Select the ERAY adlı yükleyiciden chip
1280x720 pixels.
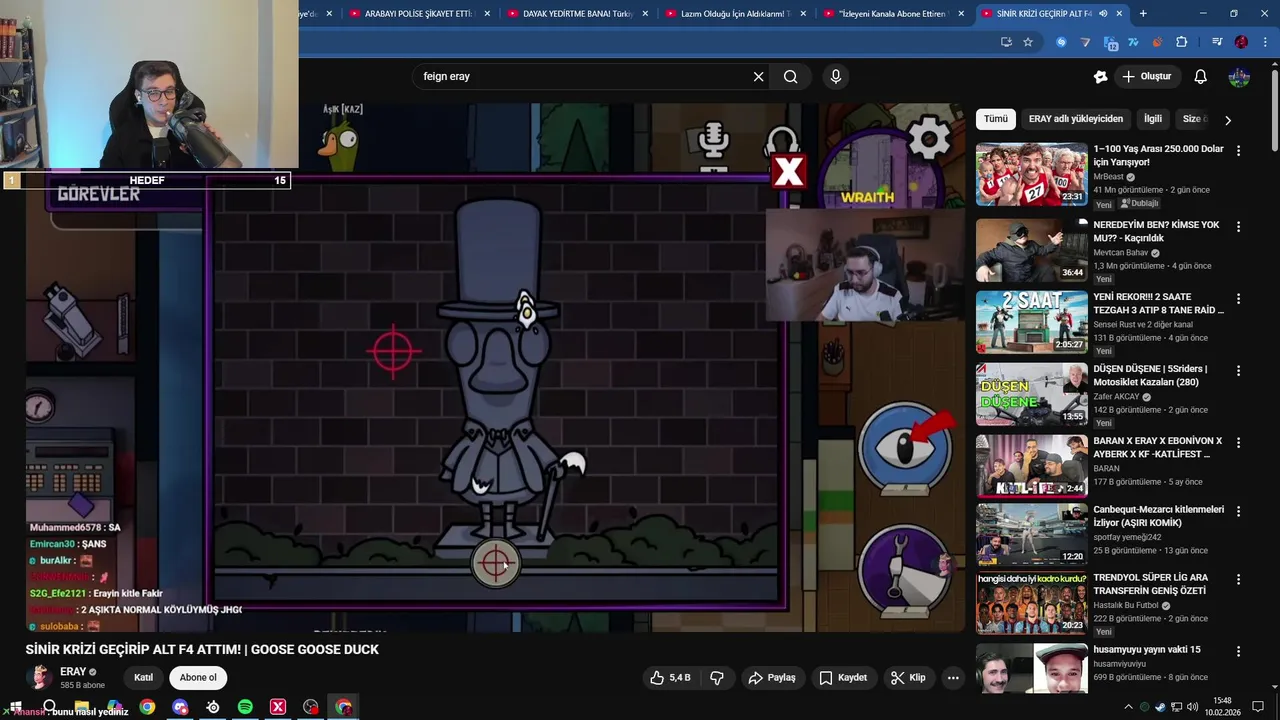[x=1076, y=119]
